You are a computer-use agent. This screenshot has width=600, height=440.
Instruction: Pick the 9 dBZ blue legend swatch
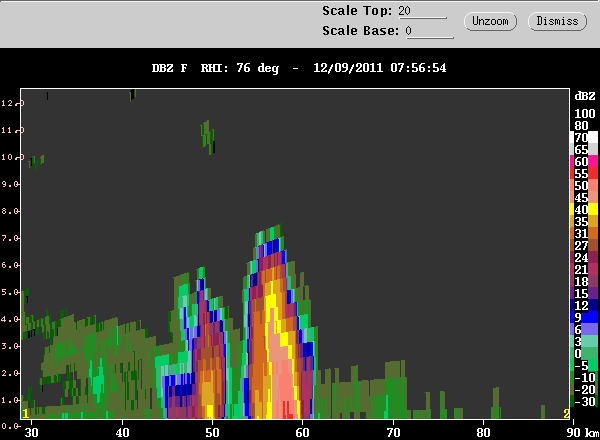pos(584,317)
